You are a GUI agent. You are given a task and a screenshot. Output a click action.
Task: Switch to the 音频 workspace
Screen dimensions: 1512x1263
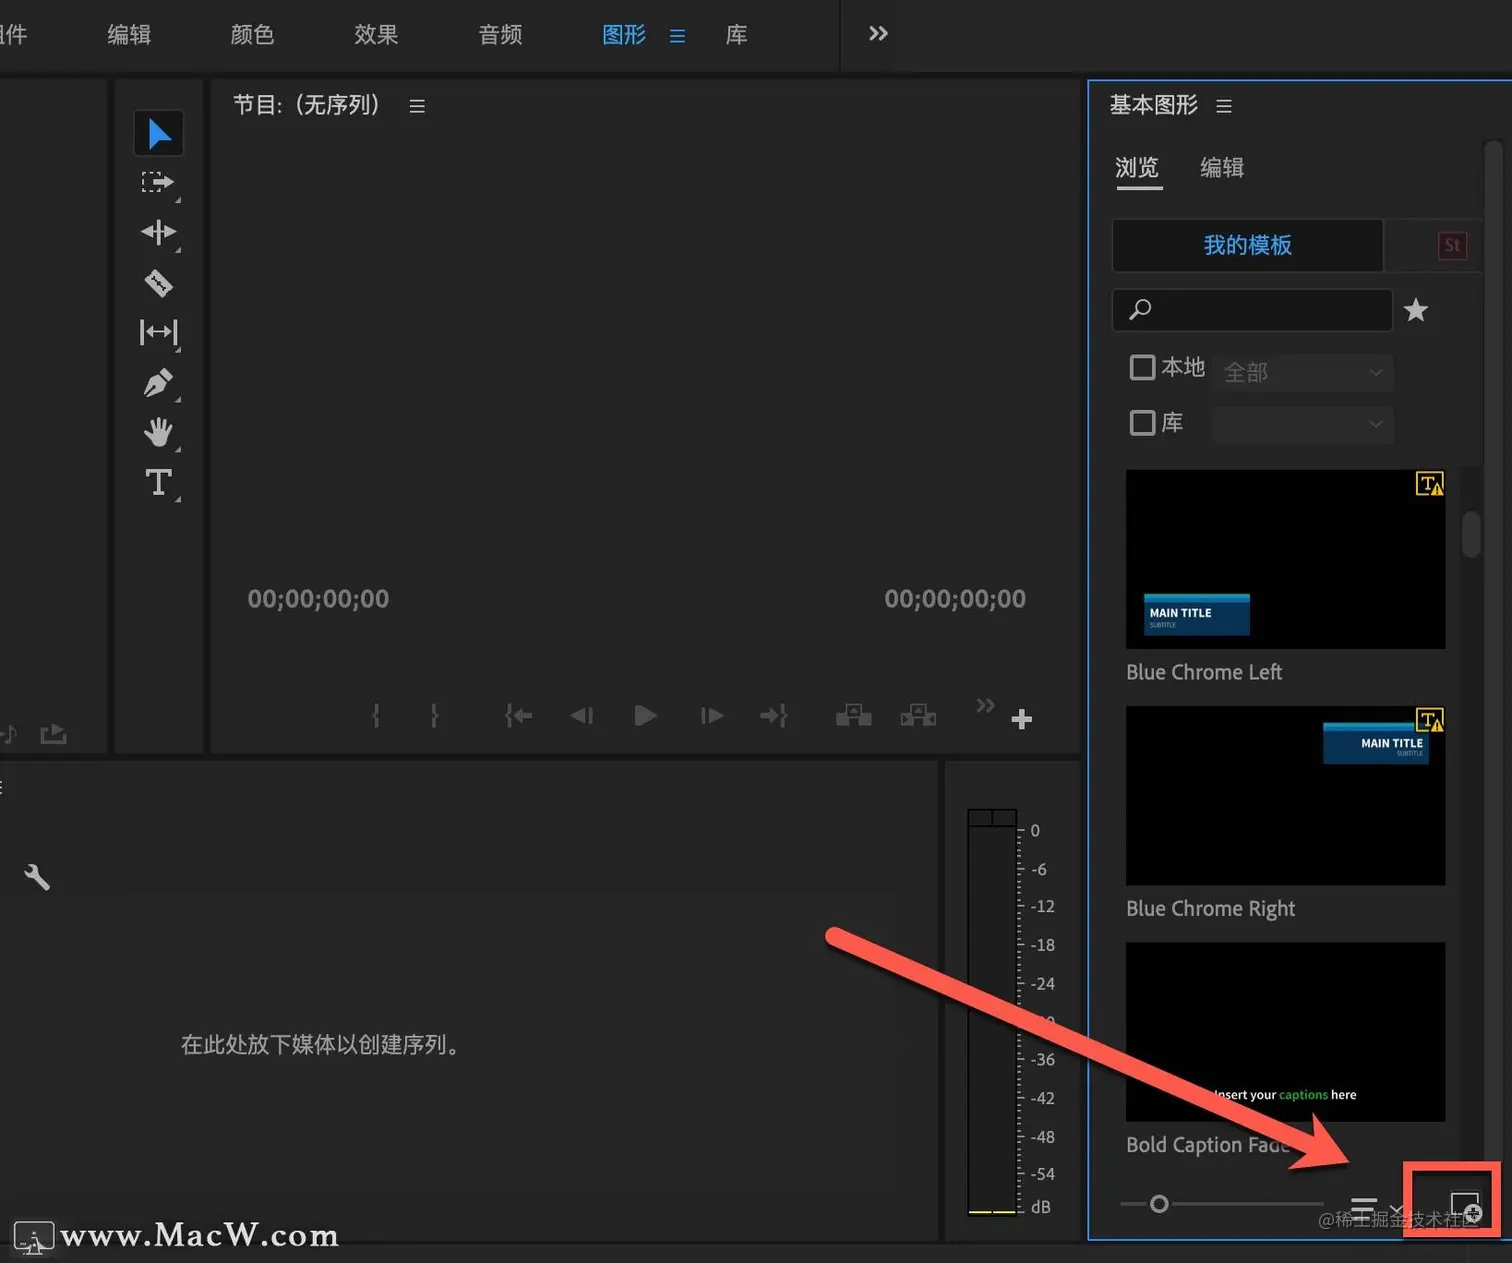pyautogui.click(x=500, y=35)
